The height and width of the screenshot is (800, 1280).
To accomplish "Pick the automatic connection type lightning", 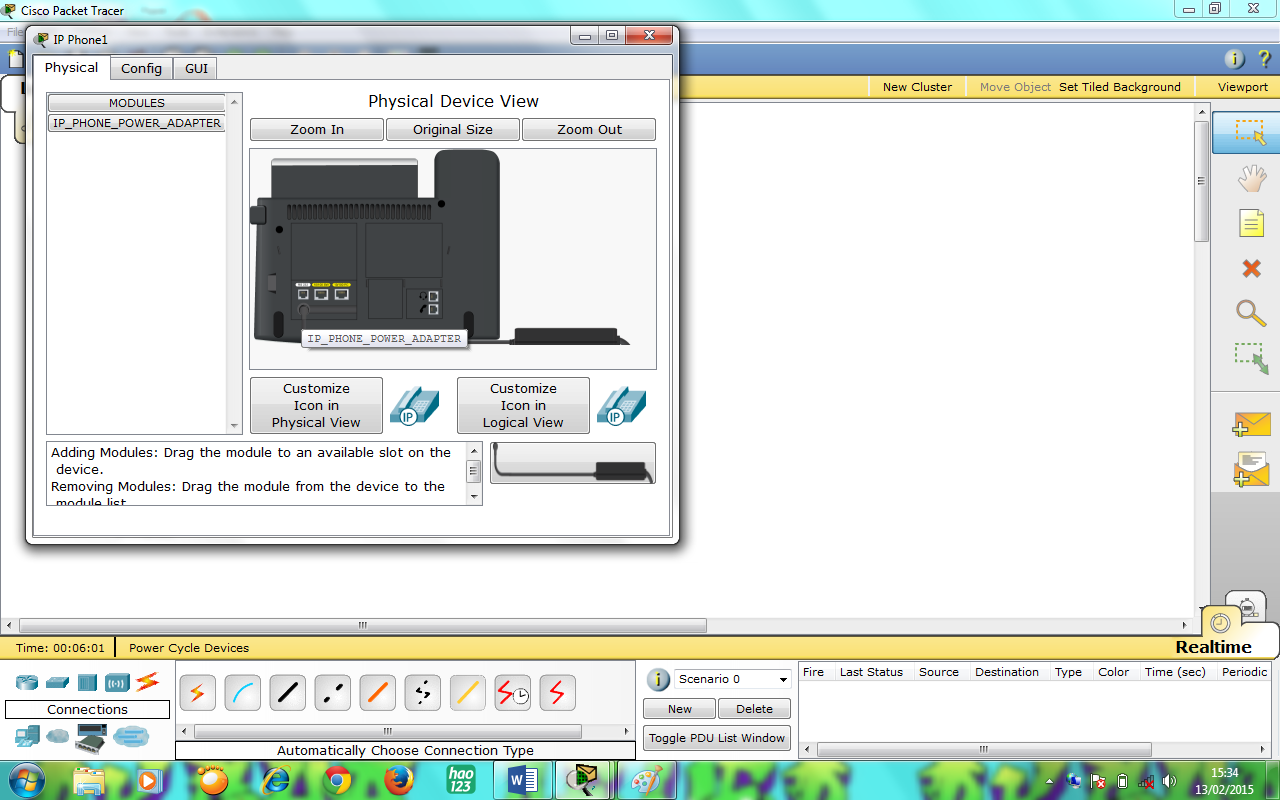I will point(198,692).
